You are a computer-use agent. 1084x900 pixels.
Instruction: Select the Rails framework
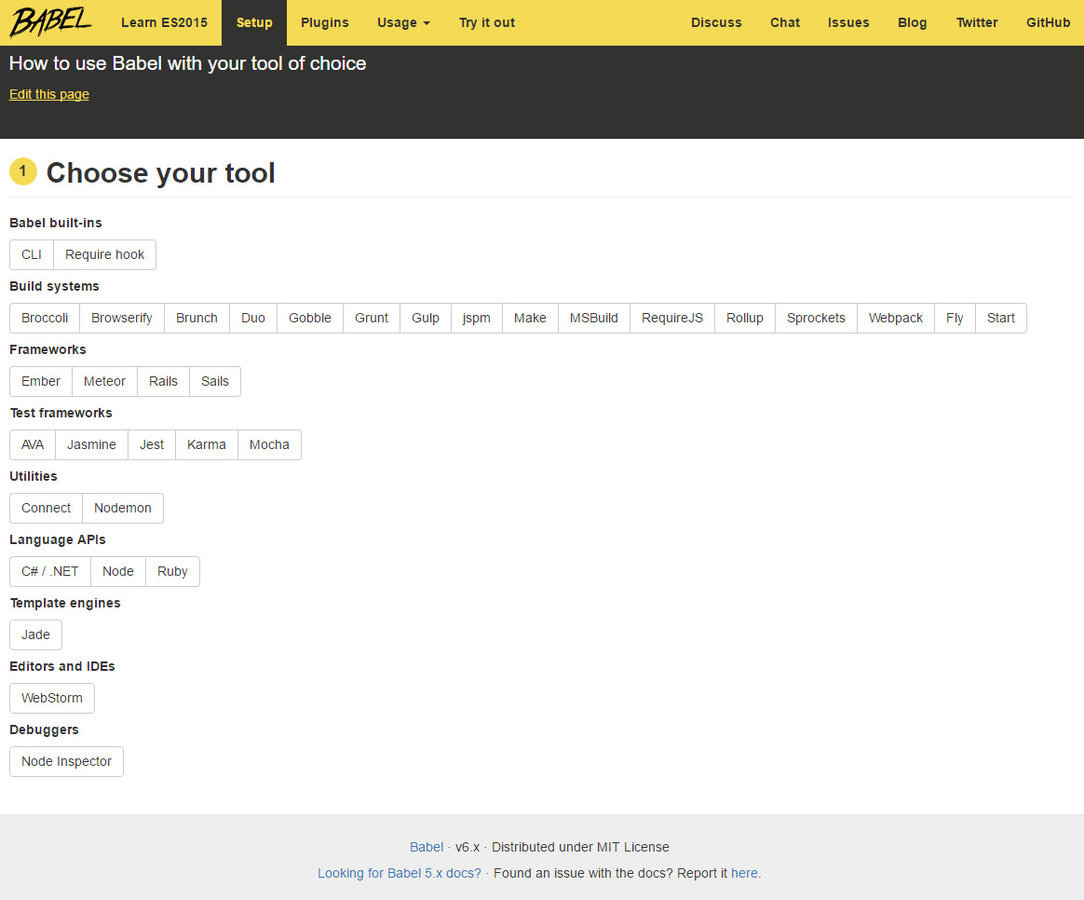(163, 382)
